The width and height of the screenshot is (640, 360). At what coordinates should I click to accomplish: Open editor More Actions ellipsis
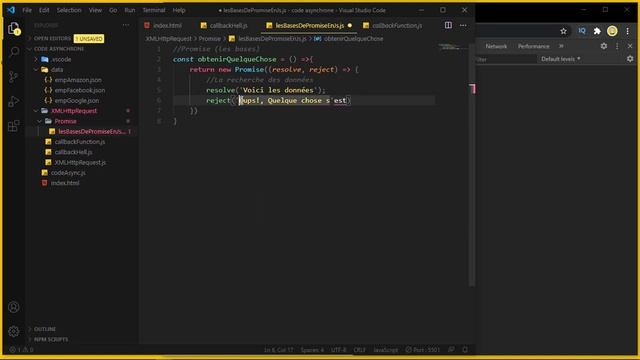463,25
